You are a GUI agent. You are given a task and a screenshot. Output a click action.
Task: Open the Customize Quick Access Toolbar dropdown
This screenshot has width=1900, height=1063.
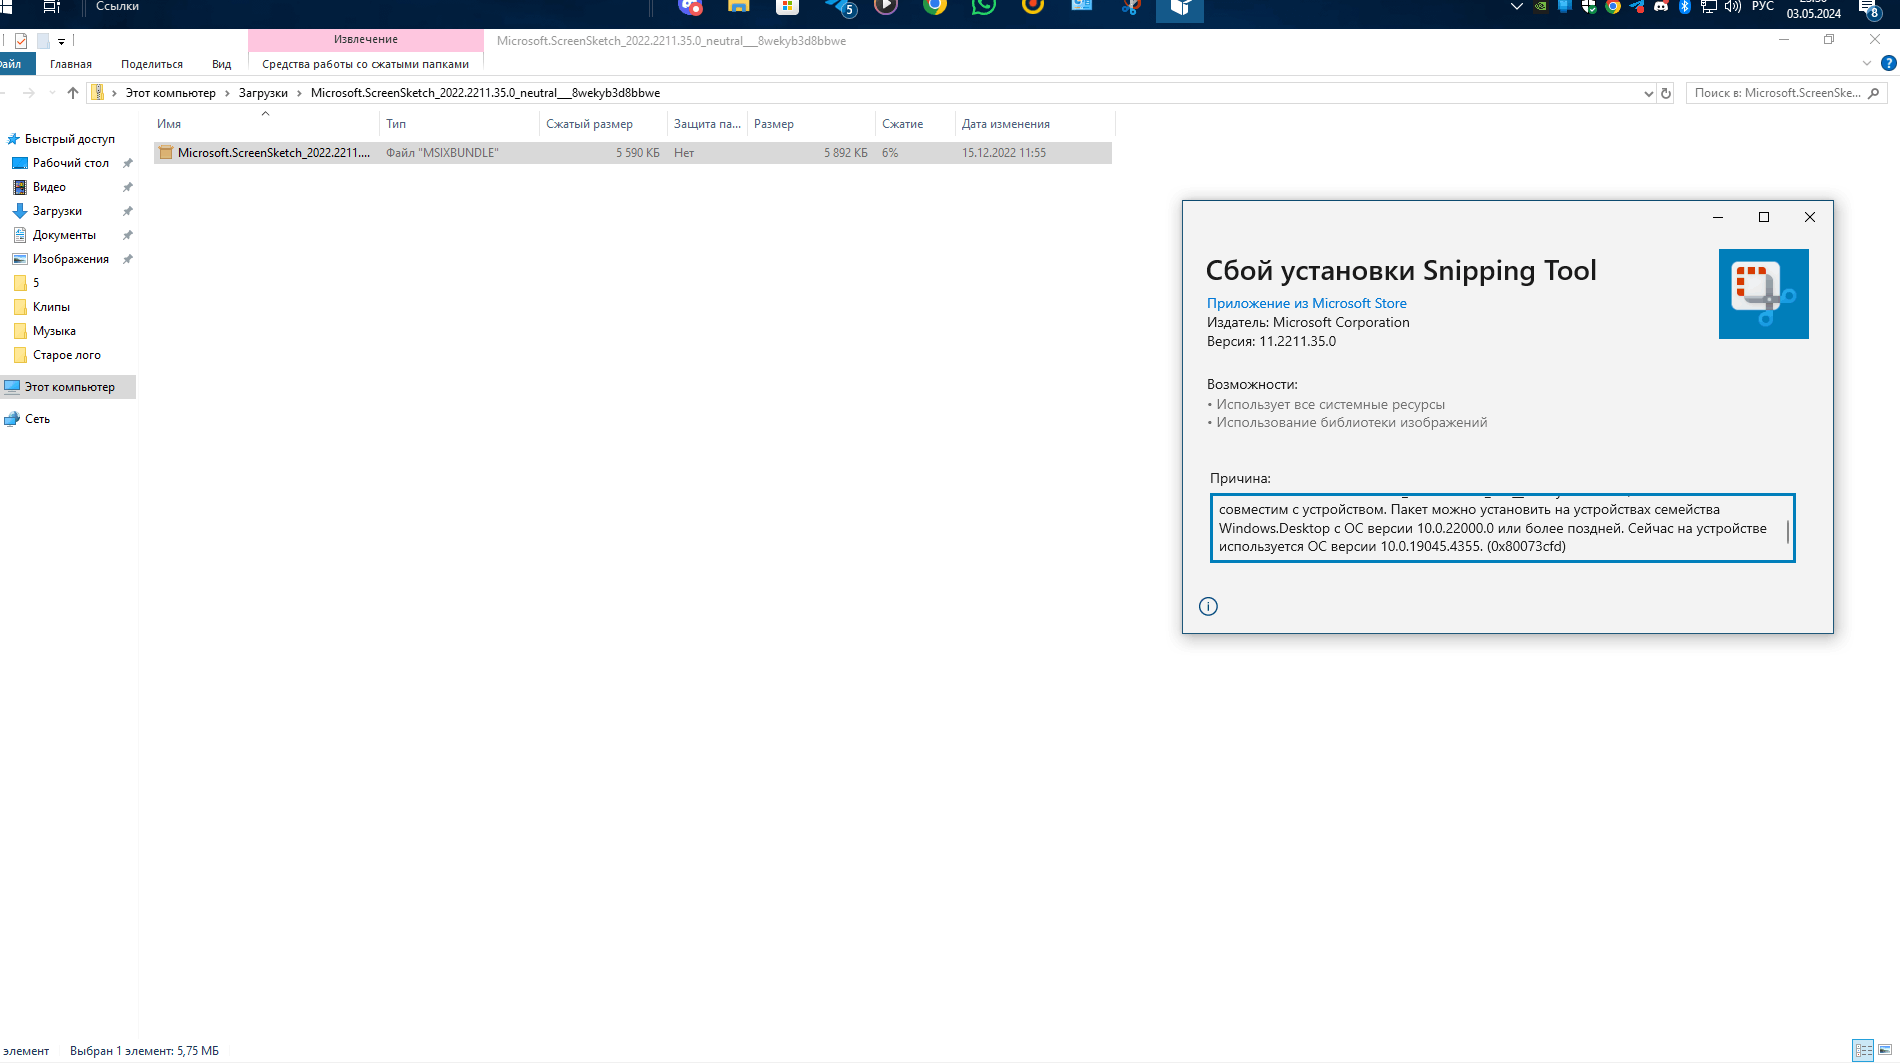pos(61,42)
